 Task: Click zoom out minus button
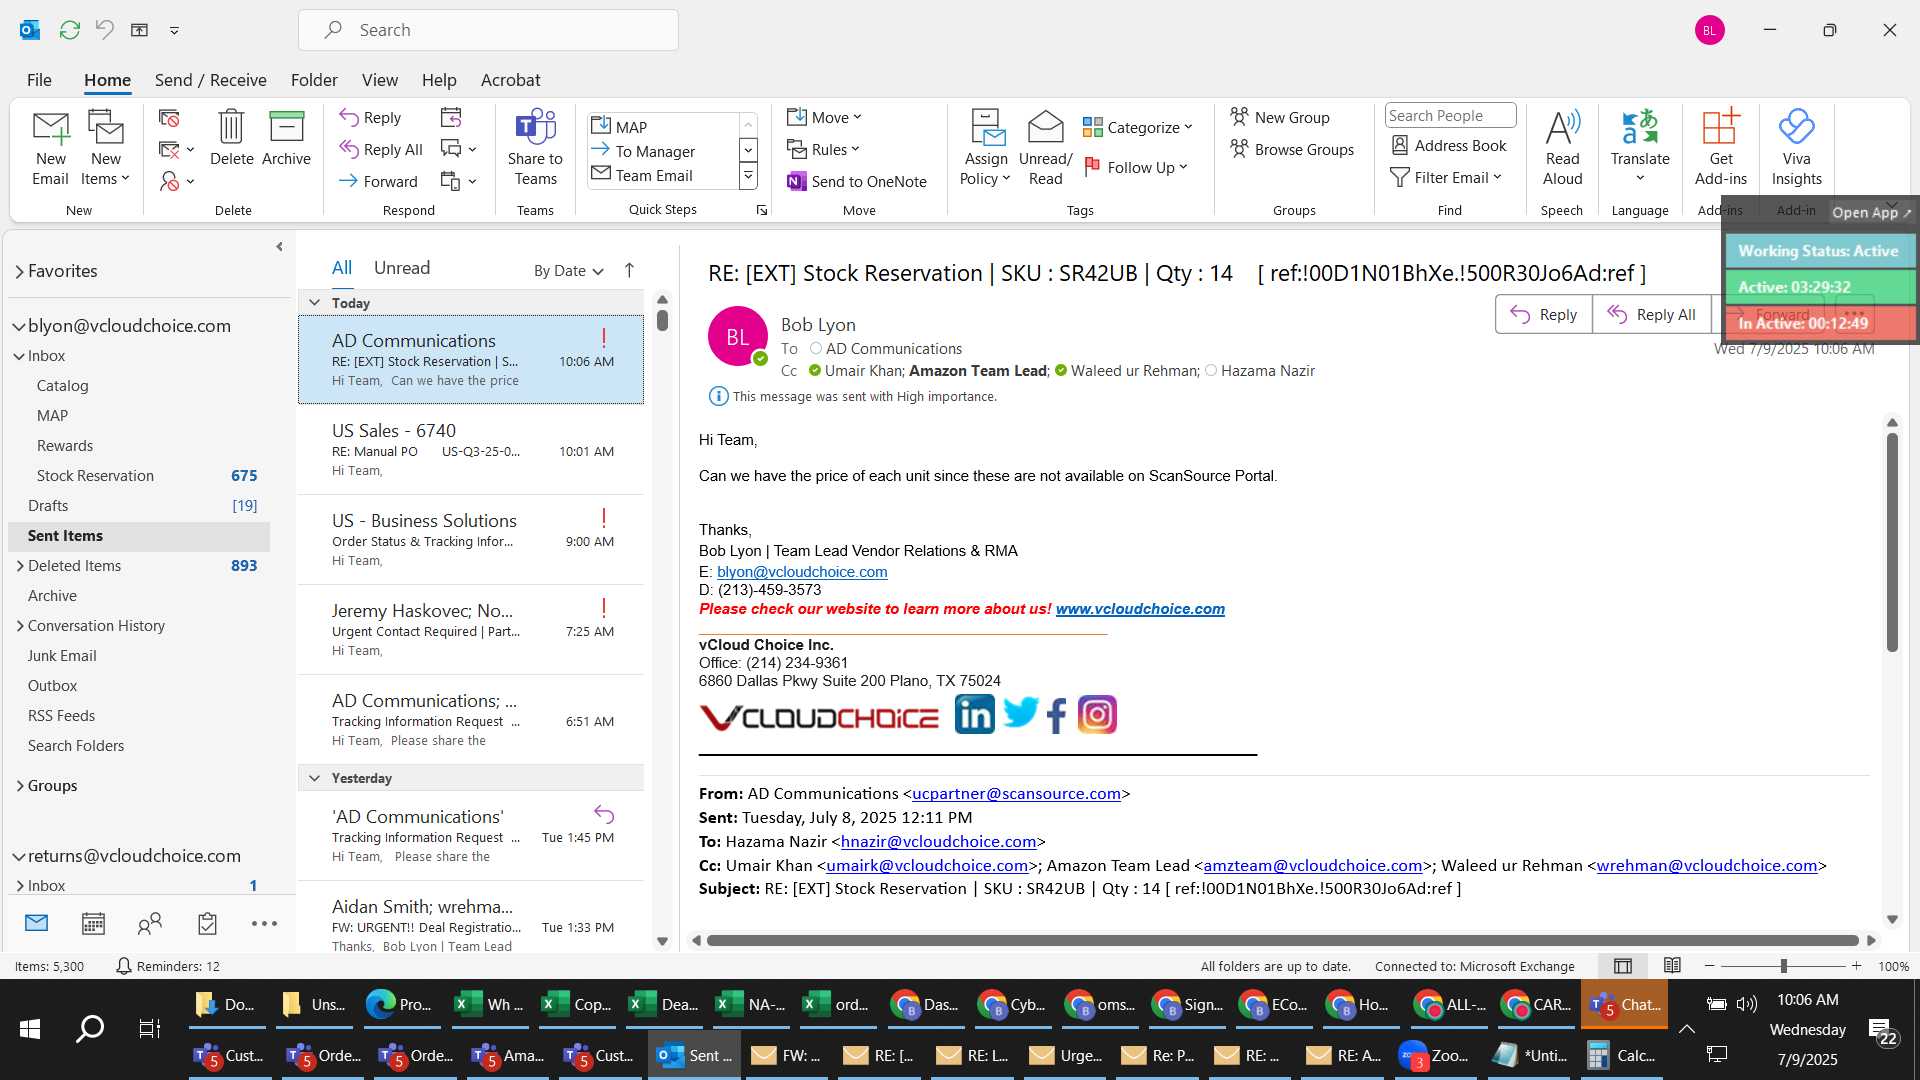[1709, 966]
